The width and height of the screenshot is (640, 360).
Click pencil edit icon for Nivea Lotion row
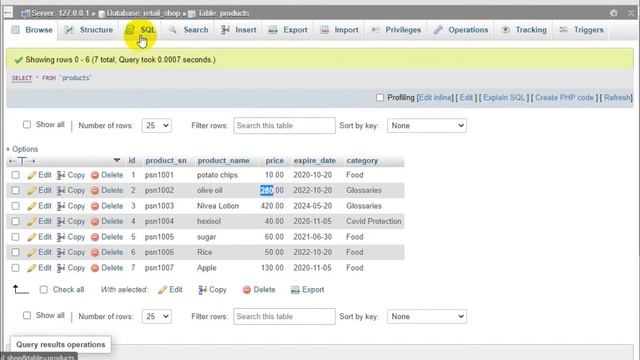tap(32, 206)
